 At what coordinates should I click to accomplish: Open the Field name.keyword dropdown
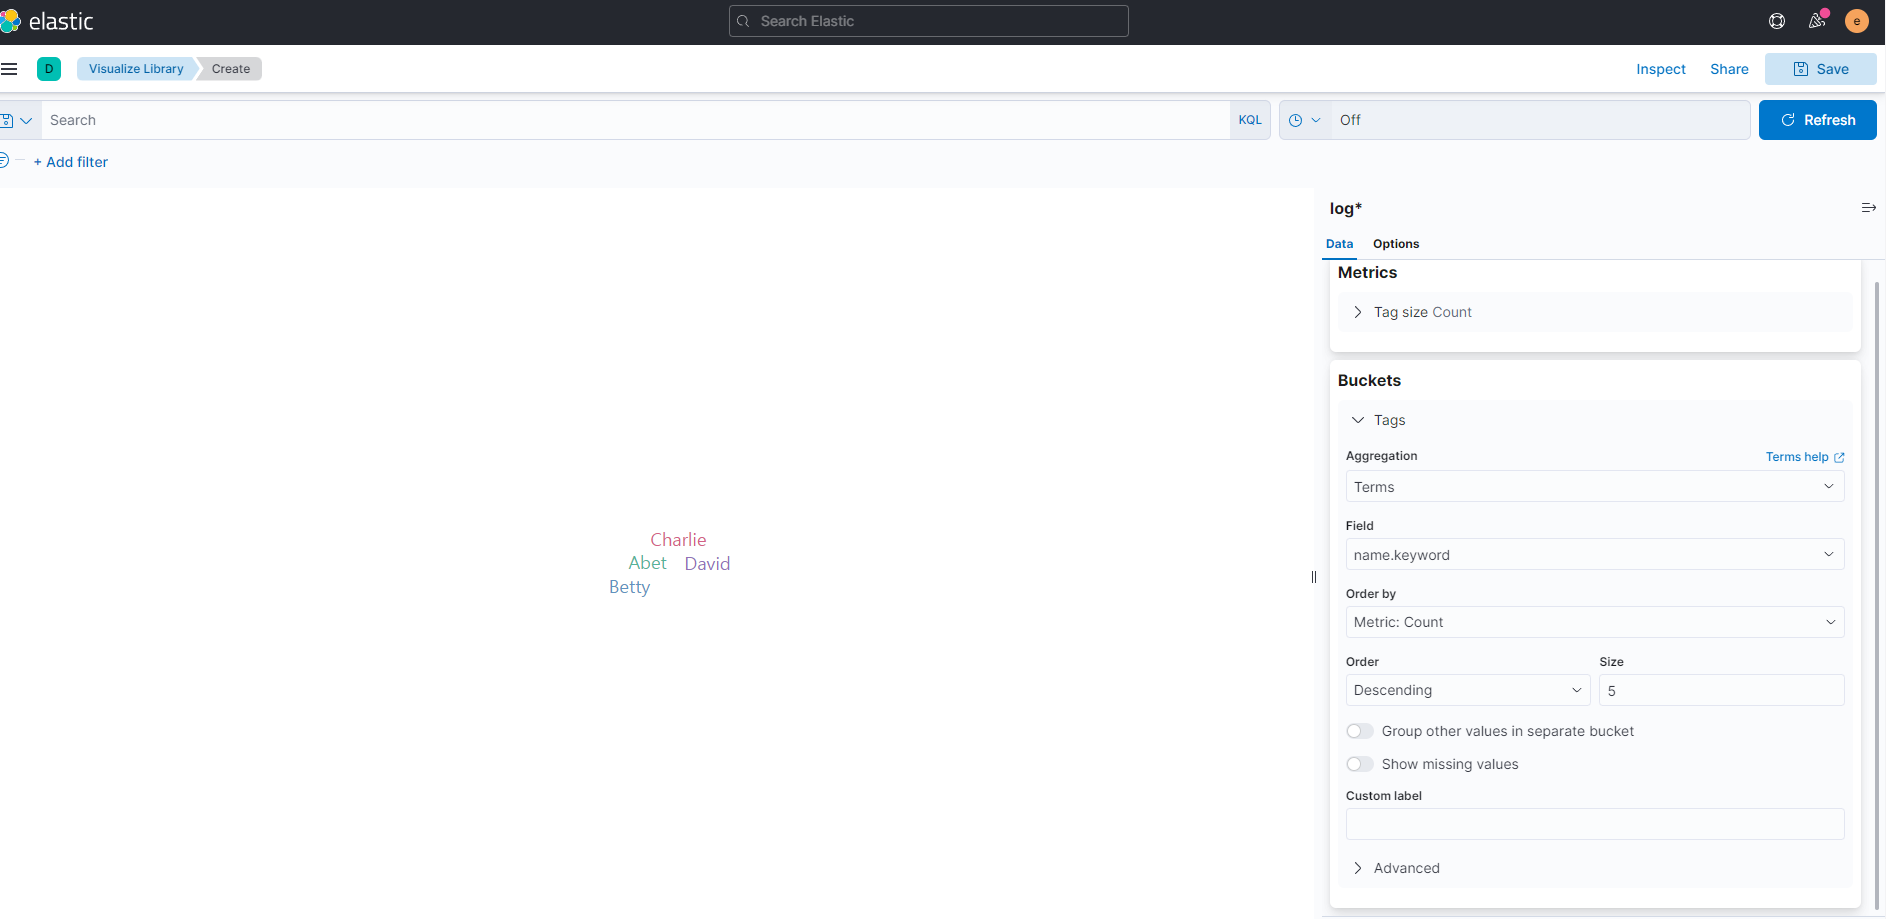coord(1595,555)
